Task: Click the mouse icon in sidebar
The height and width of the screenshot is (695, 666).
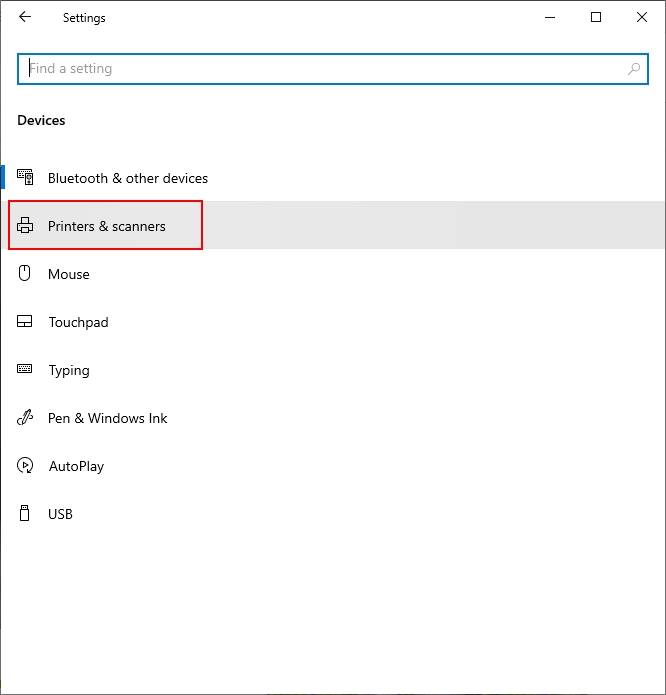Action: tap(25, 274)
